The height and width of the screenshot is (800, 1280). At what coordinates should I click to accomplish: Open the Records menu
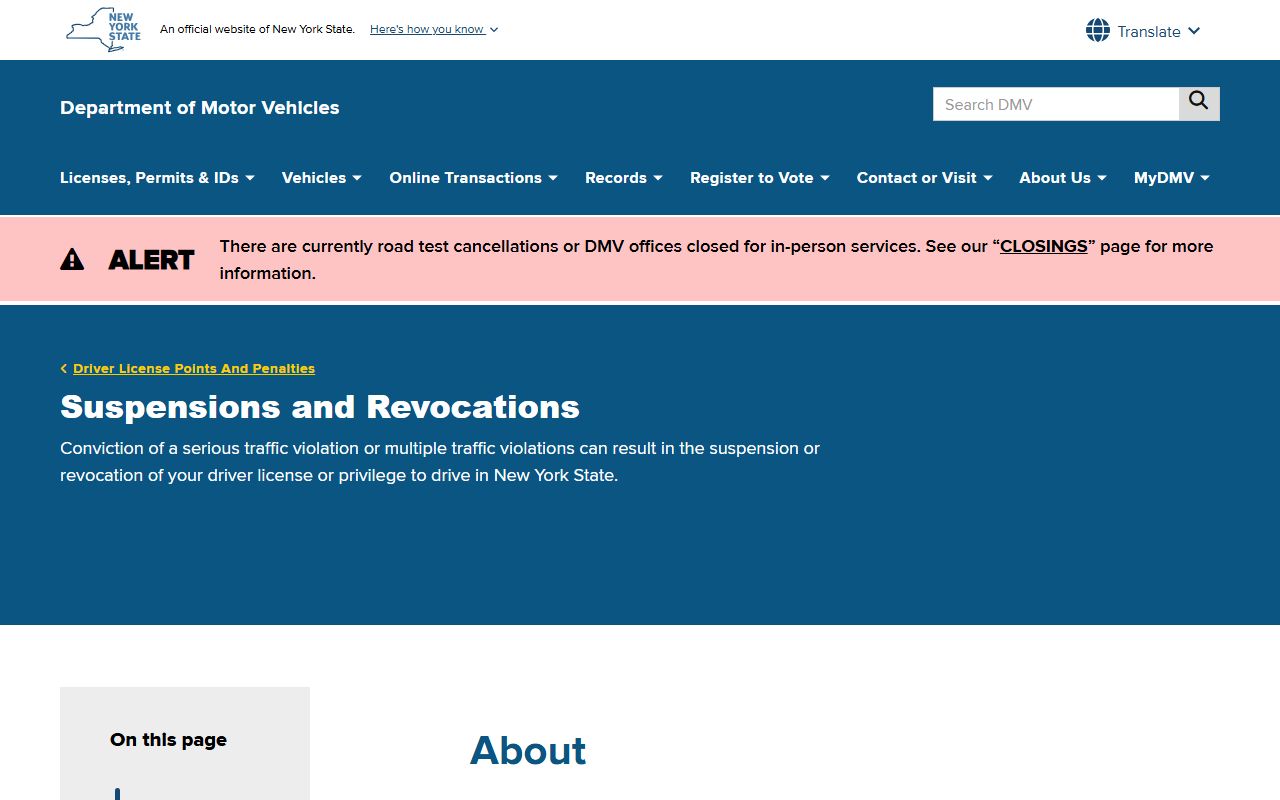coord(624,178)
